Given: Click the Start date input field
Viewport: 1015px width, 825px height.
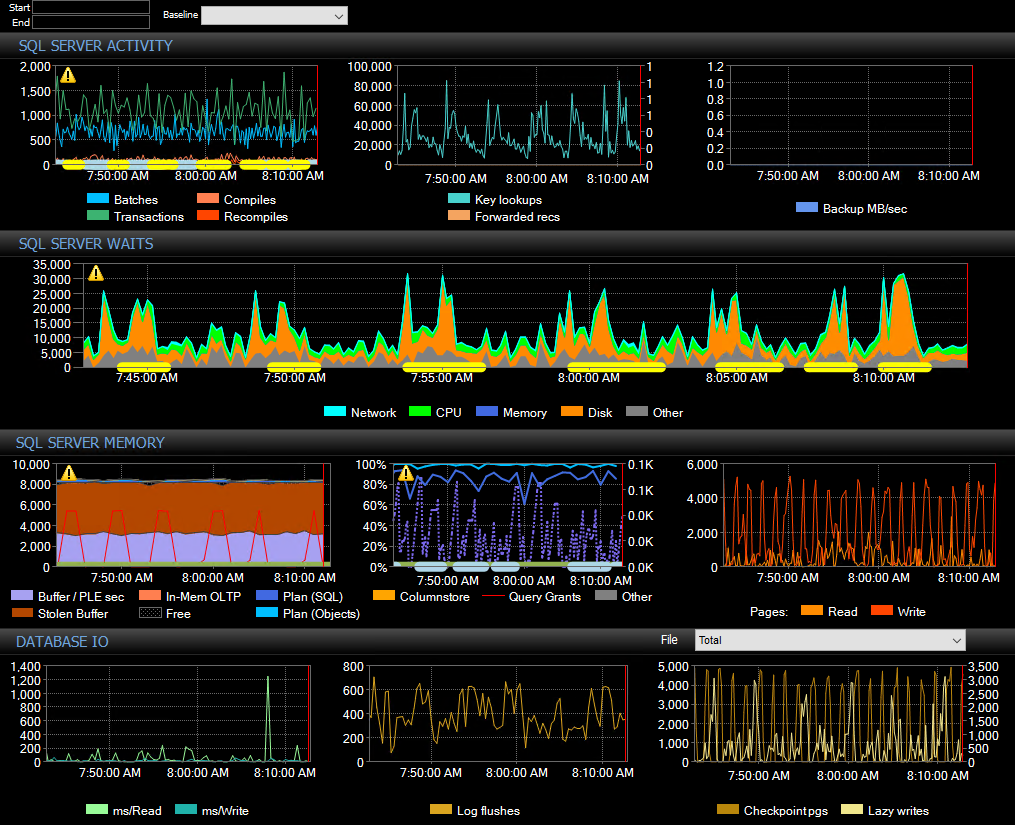Looking at the screenshot, I should [x=90, y=8].
